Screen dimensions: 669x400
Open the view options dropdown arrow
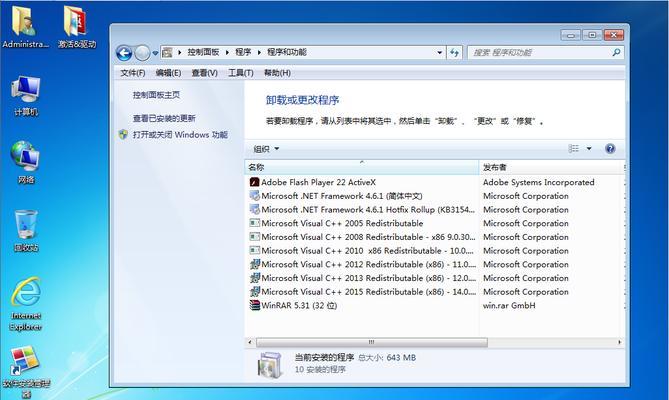[x=589, y=148]
